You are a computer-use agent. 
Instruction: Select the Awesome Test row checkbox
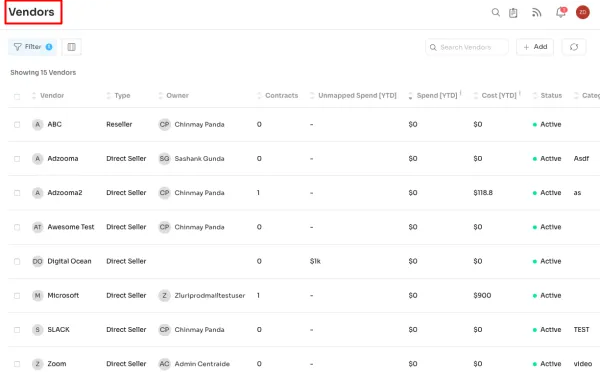(17, 227)
